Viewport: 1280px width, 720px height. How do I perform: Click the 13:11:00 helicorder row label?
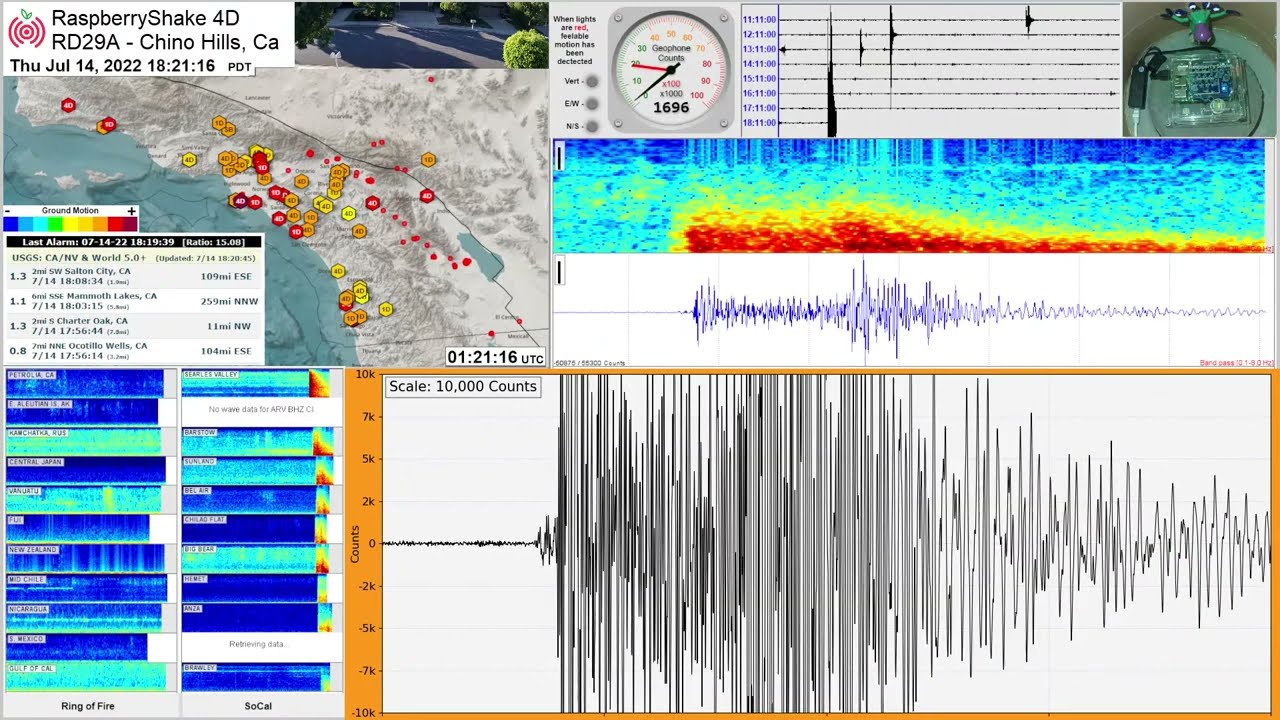759,49
